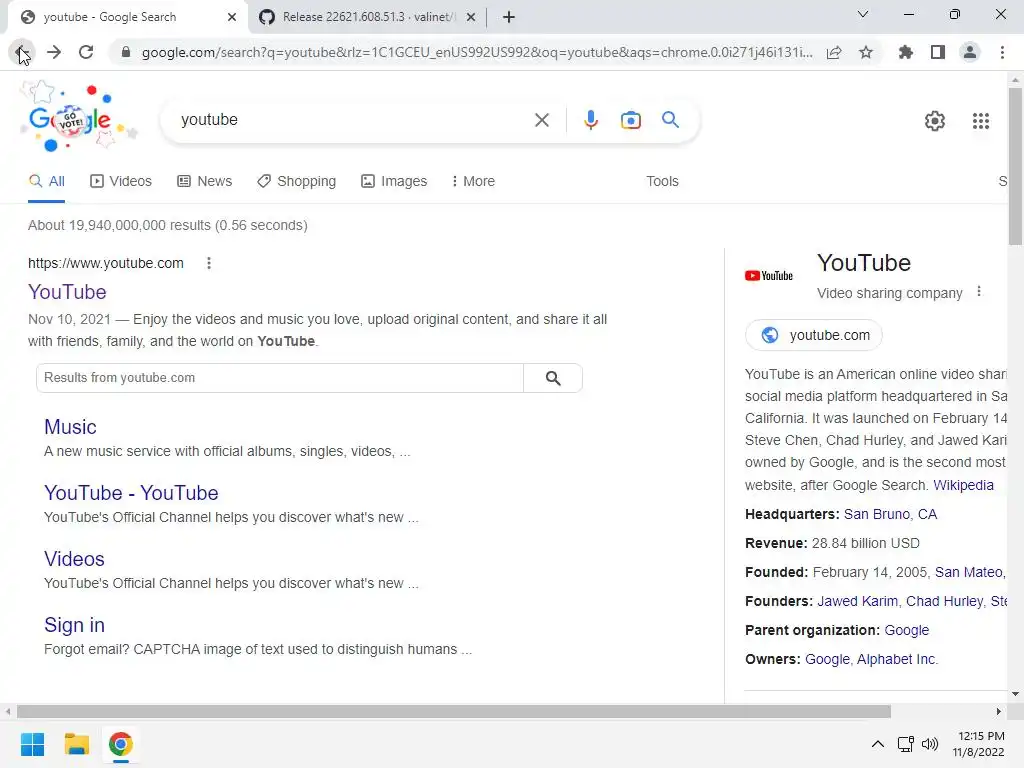This screenshot has height=768, width=1024.
Task: Close the Release 22621.608.51.3 tab
Action: [x=471, y=17]
